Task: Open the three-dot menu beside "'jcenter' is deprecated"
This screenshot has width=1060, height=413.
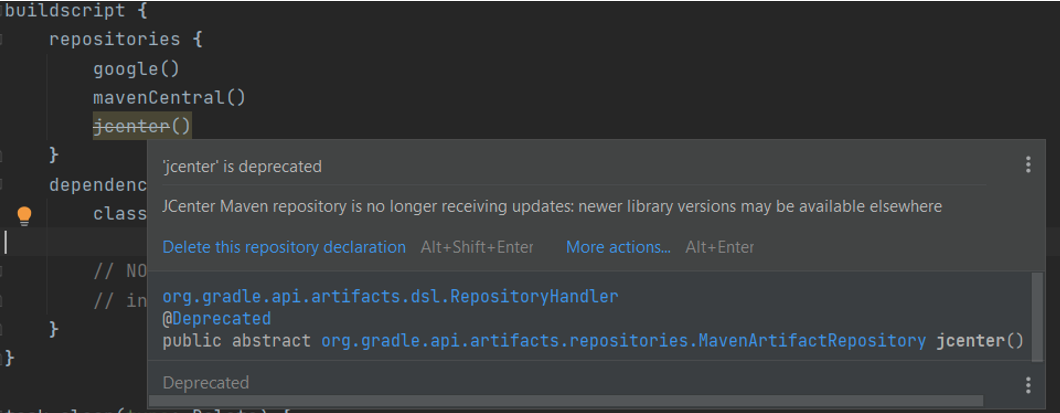Action: point(1028,166)
